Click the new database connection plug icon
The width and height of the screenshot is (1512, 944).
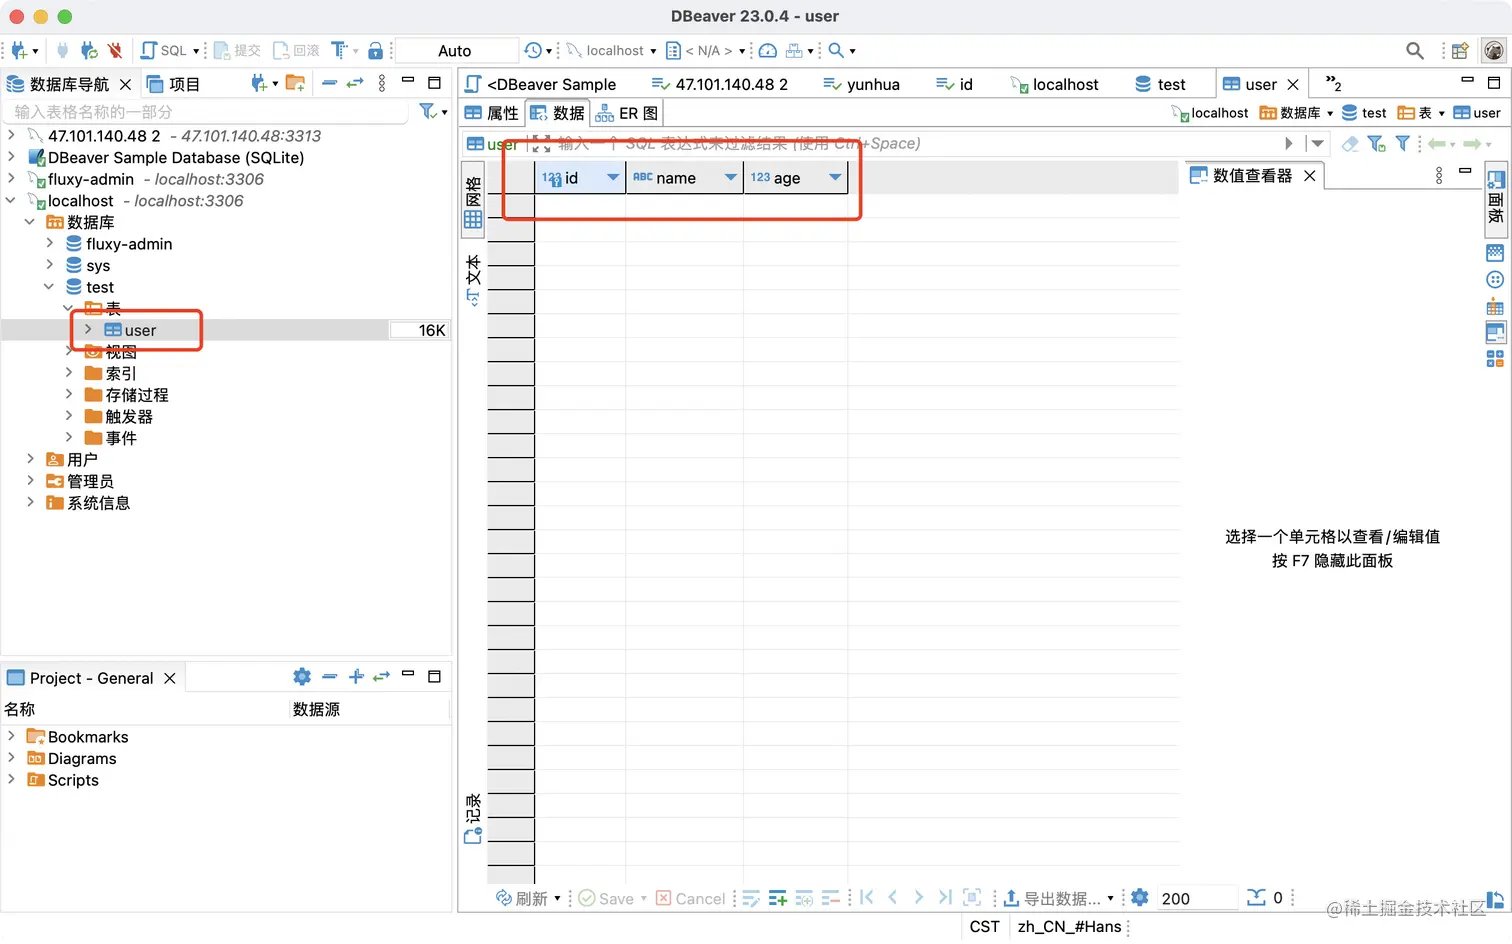[18, 50]
